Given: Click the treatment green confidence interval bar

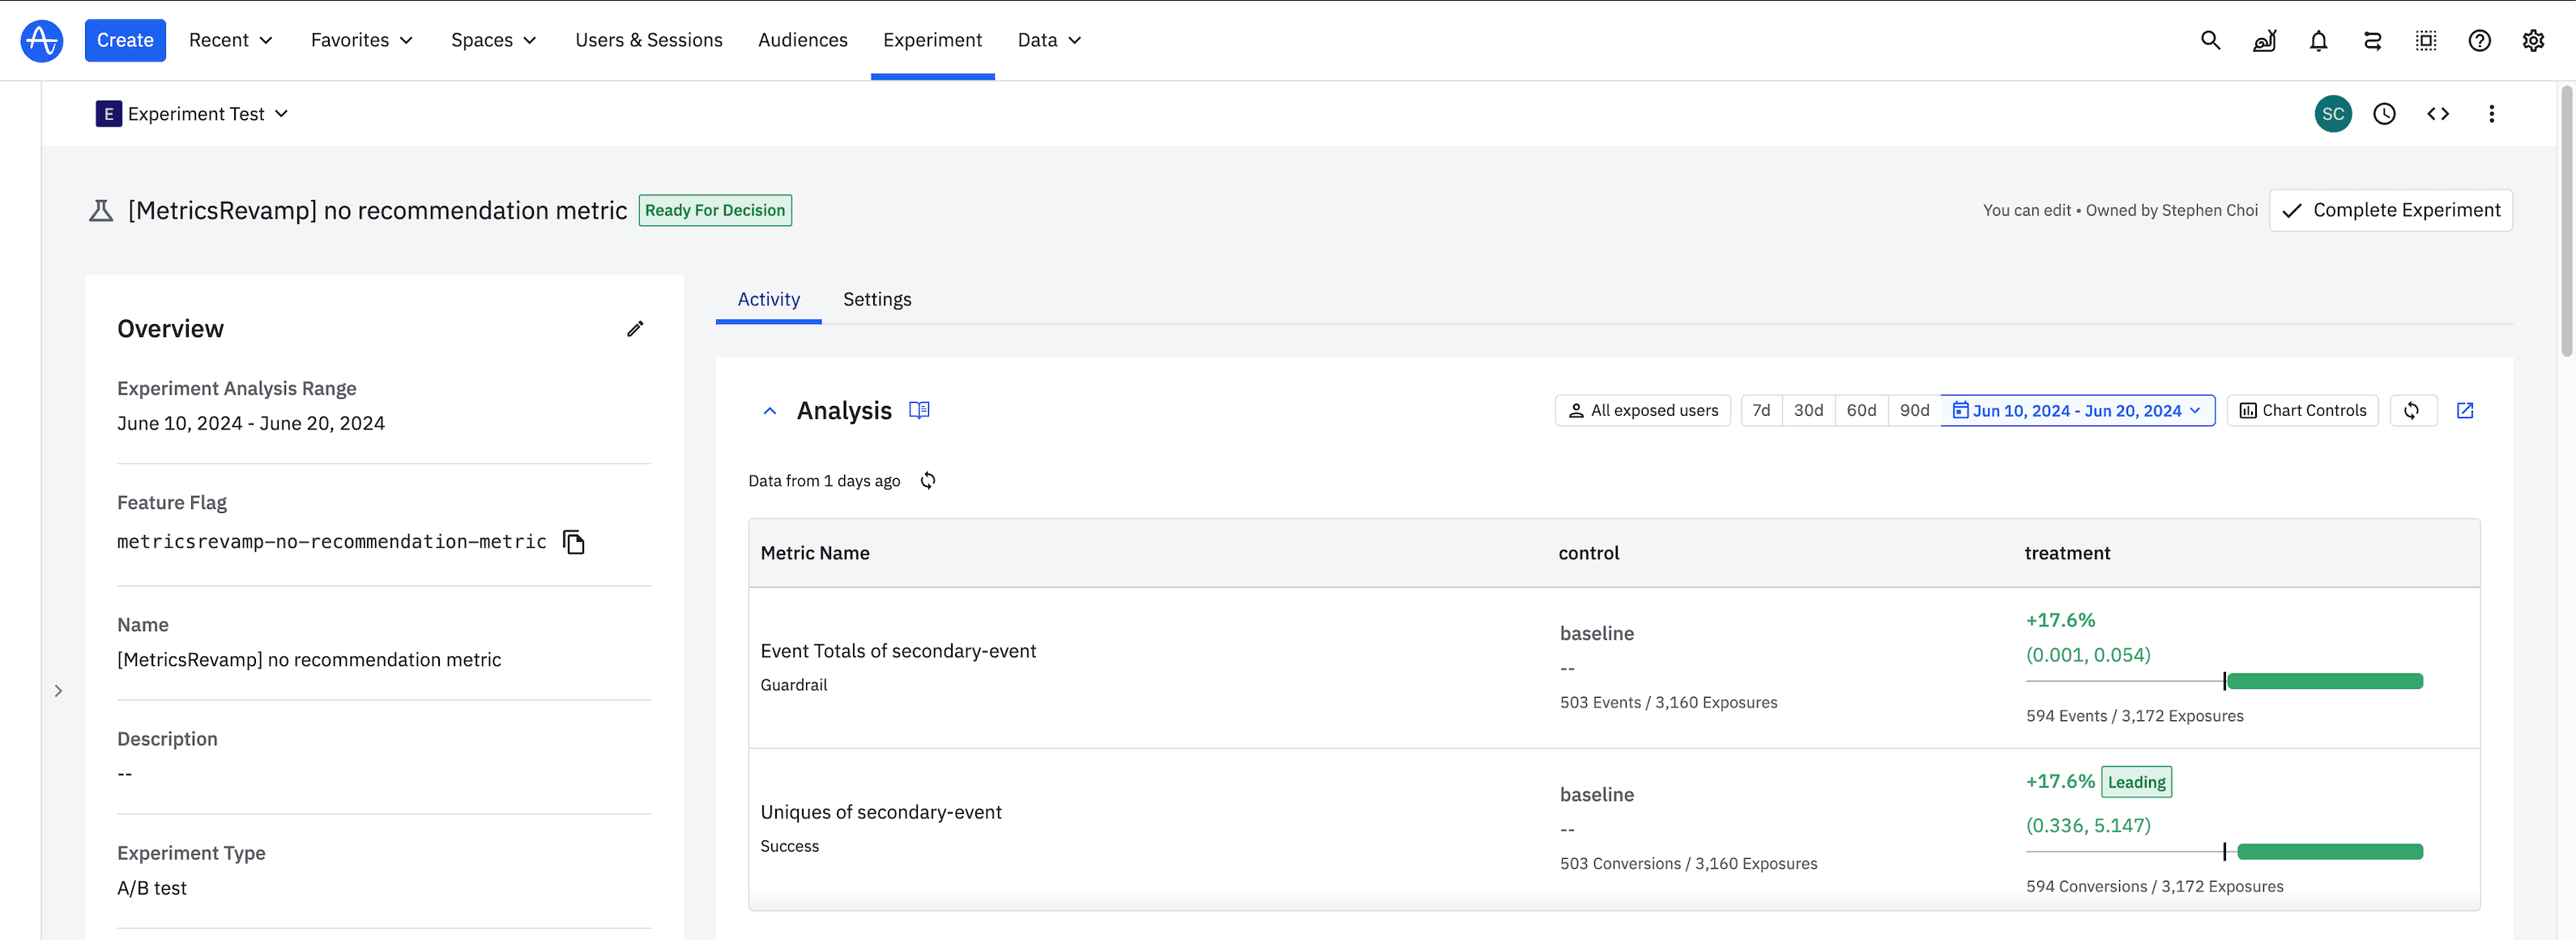Looking at the screenshot, I should (2324, 681).
